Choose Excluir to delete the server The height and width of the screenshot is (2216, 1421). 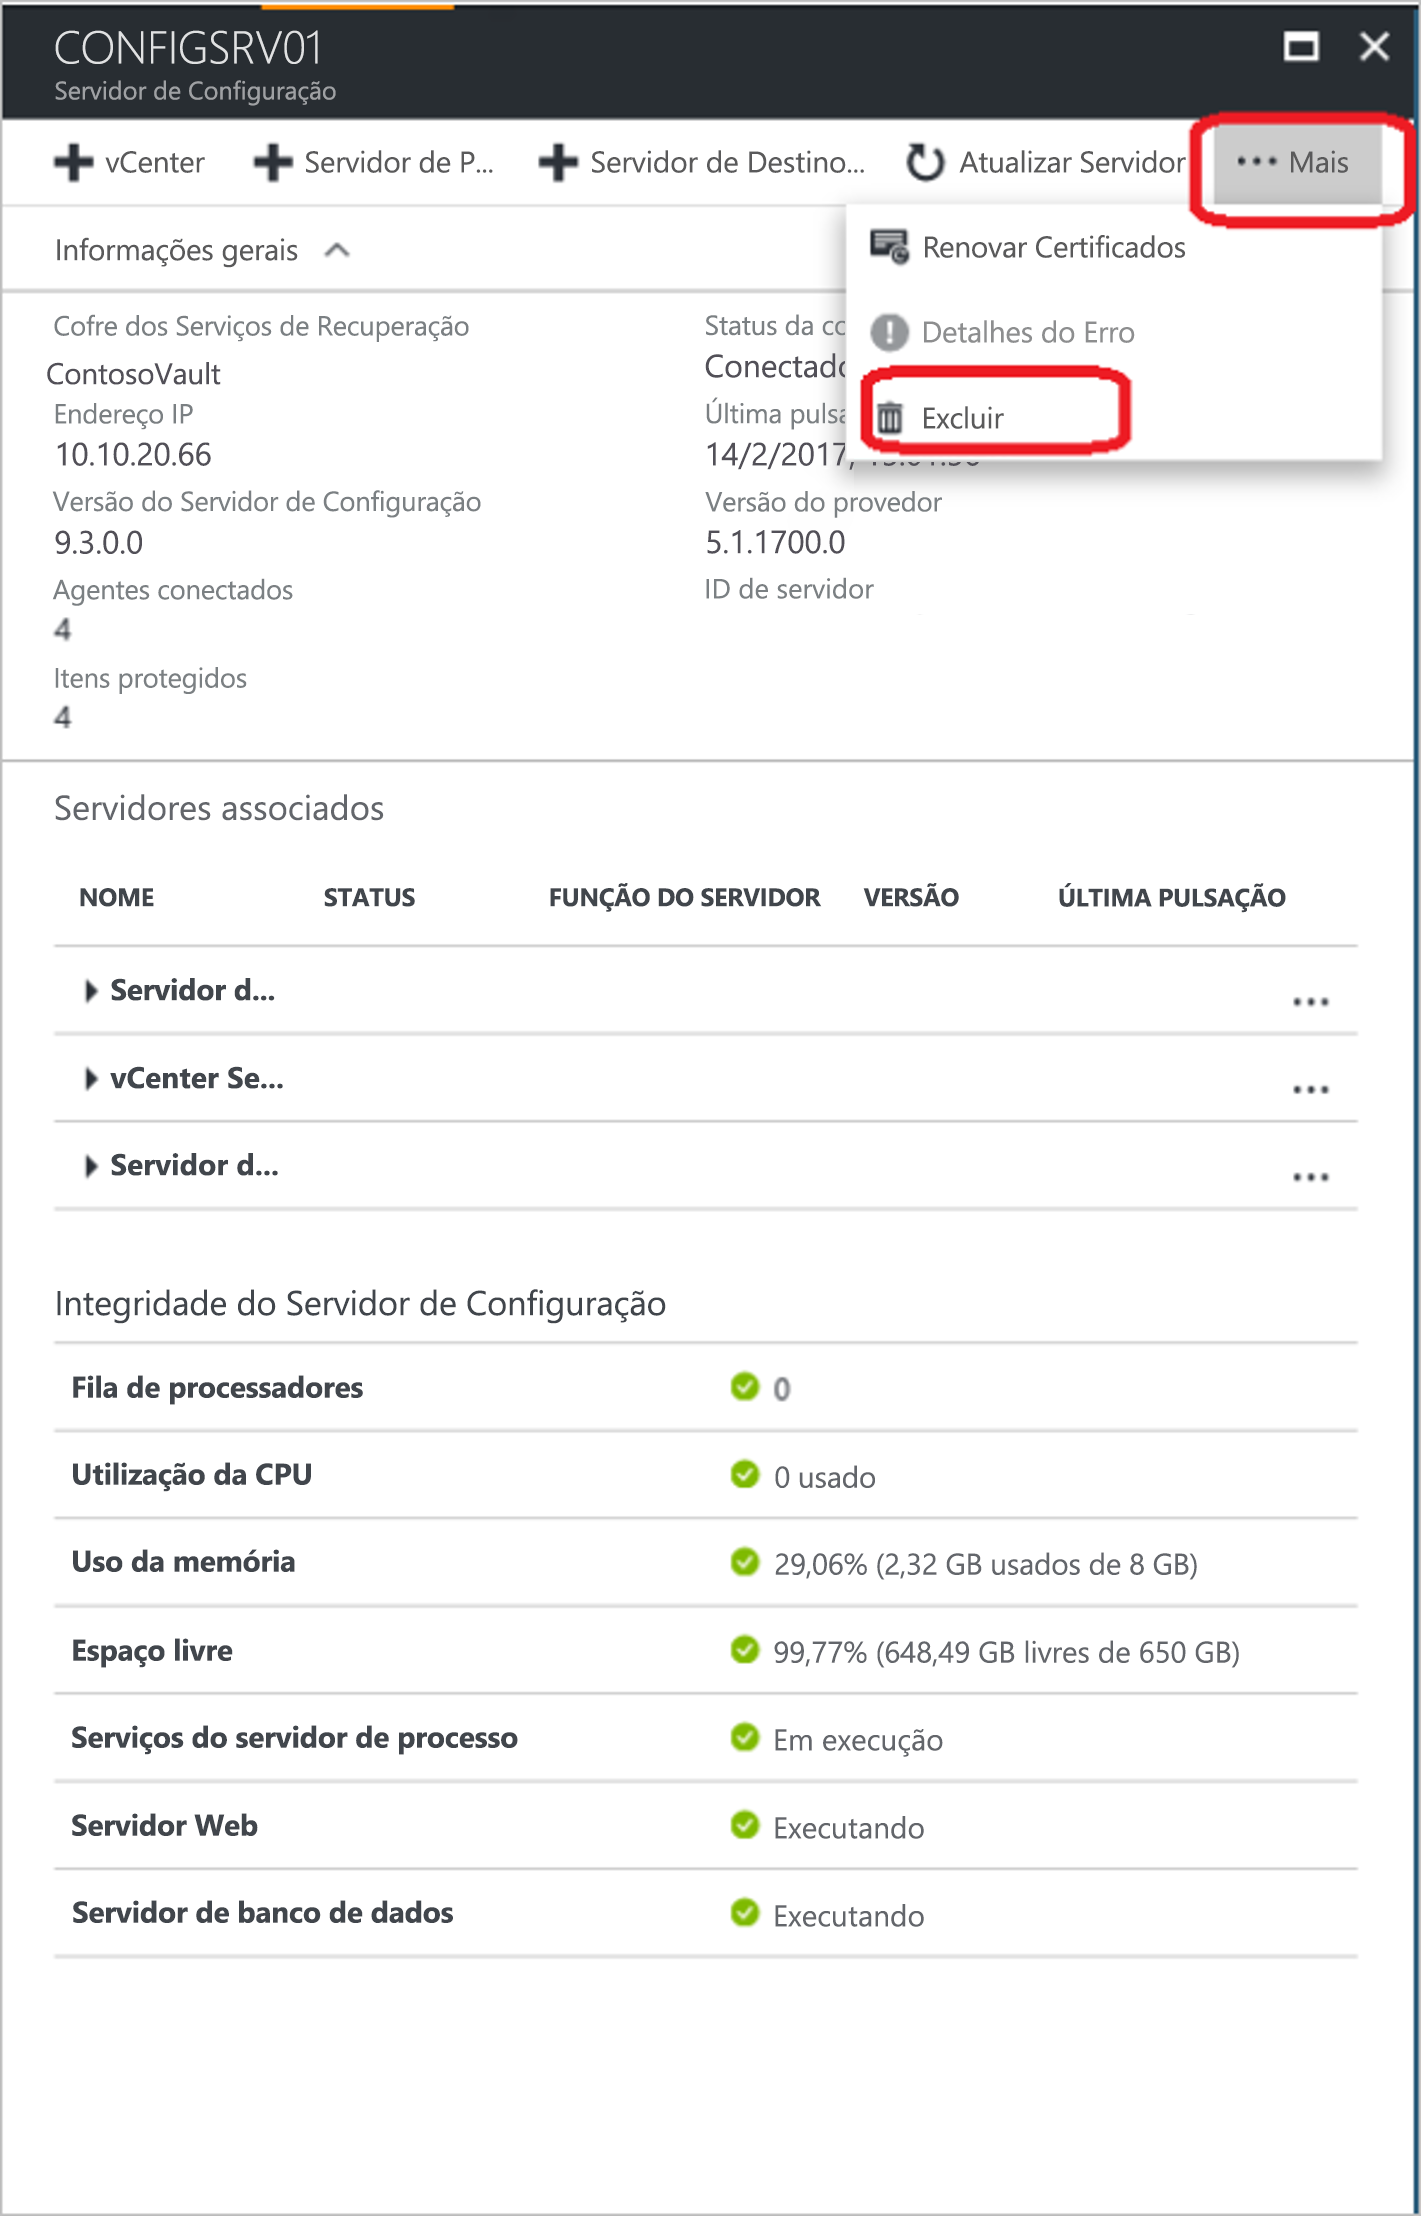pyautogui.click(x=962, y=418)
